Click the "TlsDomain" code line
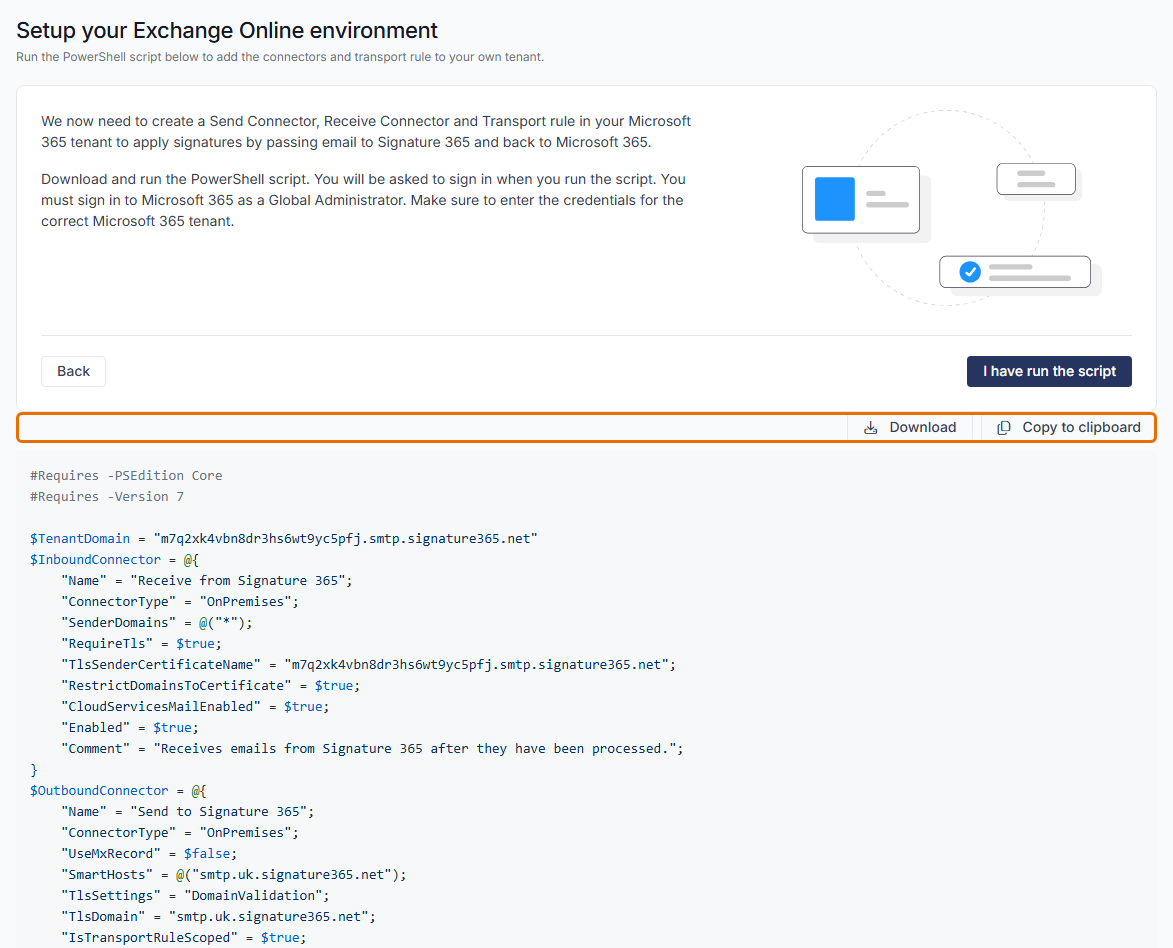The image size is (1173, 948). [x=218, y=916]
